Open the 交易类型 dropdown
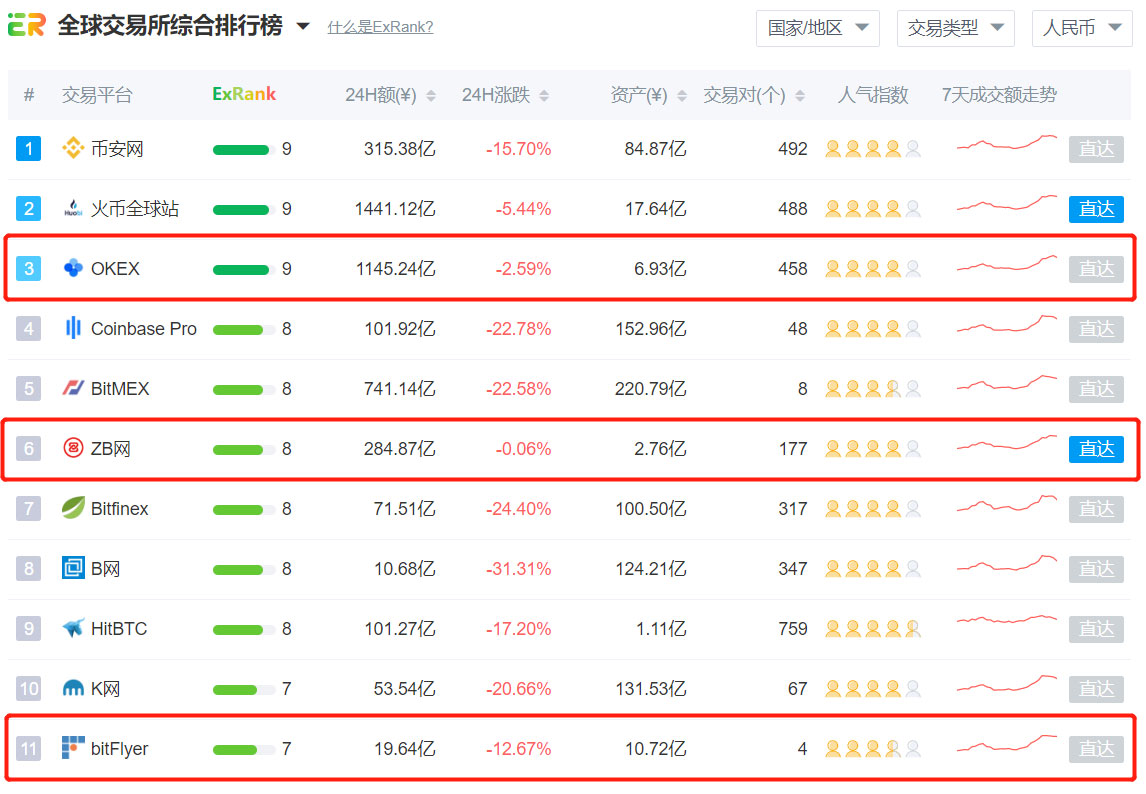1146x794 pixels. (955, 29)
